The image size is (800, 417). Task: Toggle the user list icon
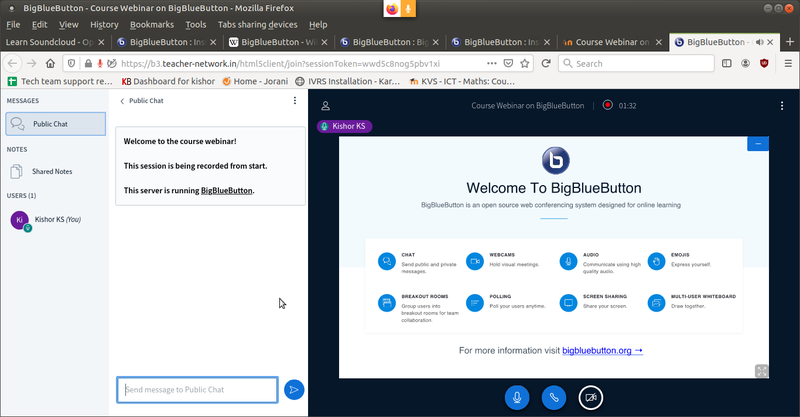[326, 106]
